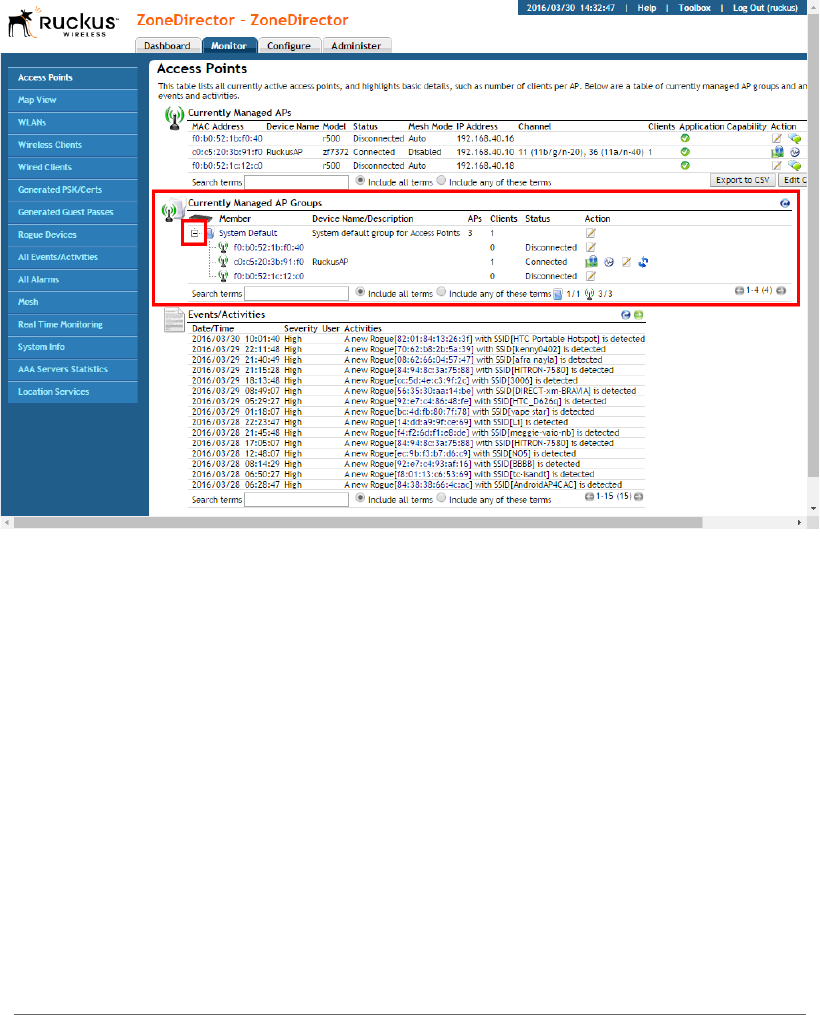The image size is (820, 1015).
Task: Click AP icon beside c0:c5:20:3b:91:f0 in tree
Action: pyautogui.click(x=223, y=262)
